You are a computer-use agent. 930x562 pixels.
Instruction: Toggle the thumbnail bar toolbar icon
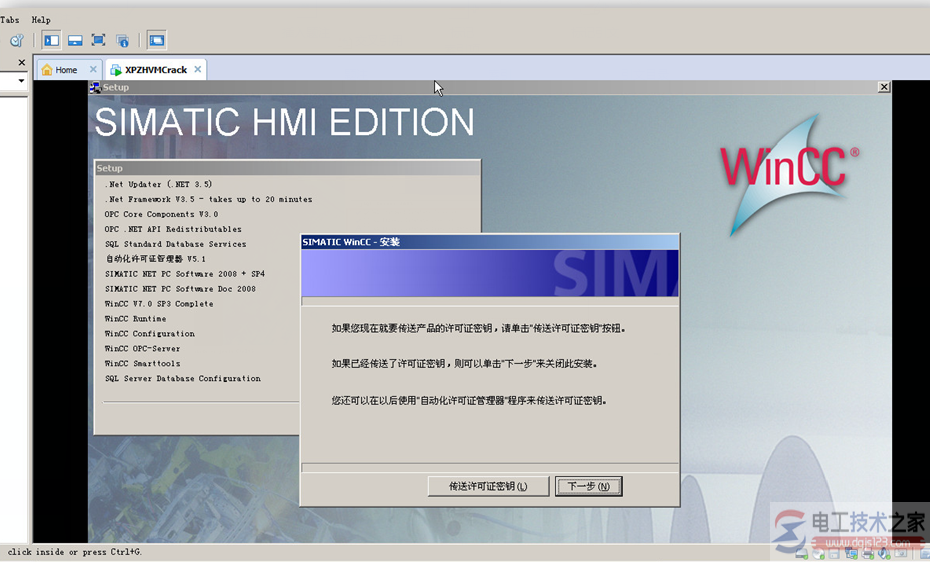pyautogui.click(x=75, y=40)
